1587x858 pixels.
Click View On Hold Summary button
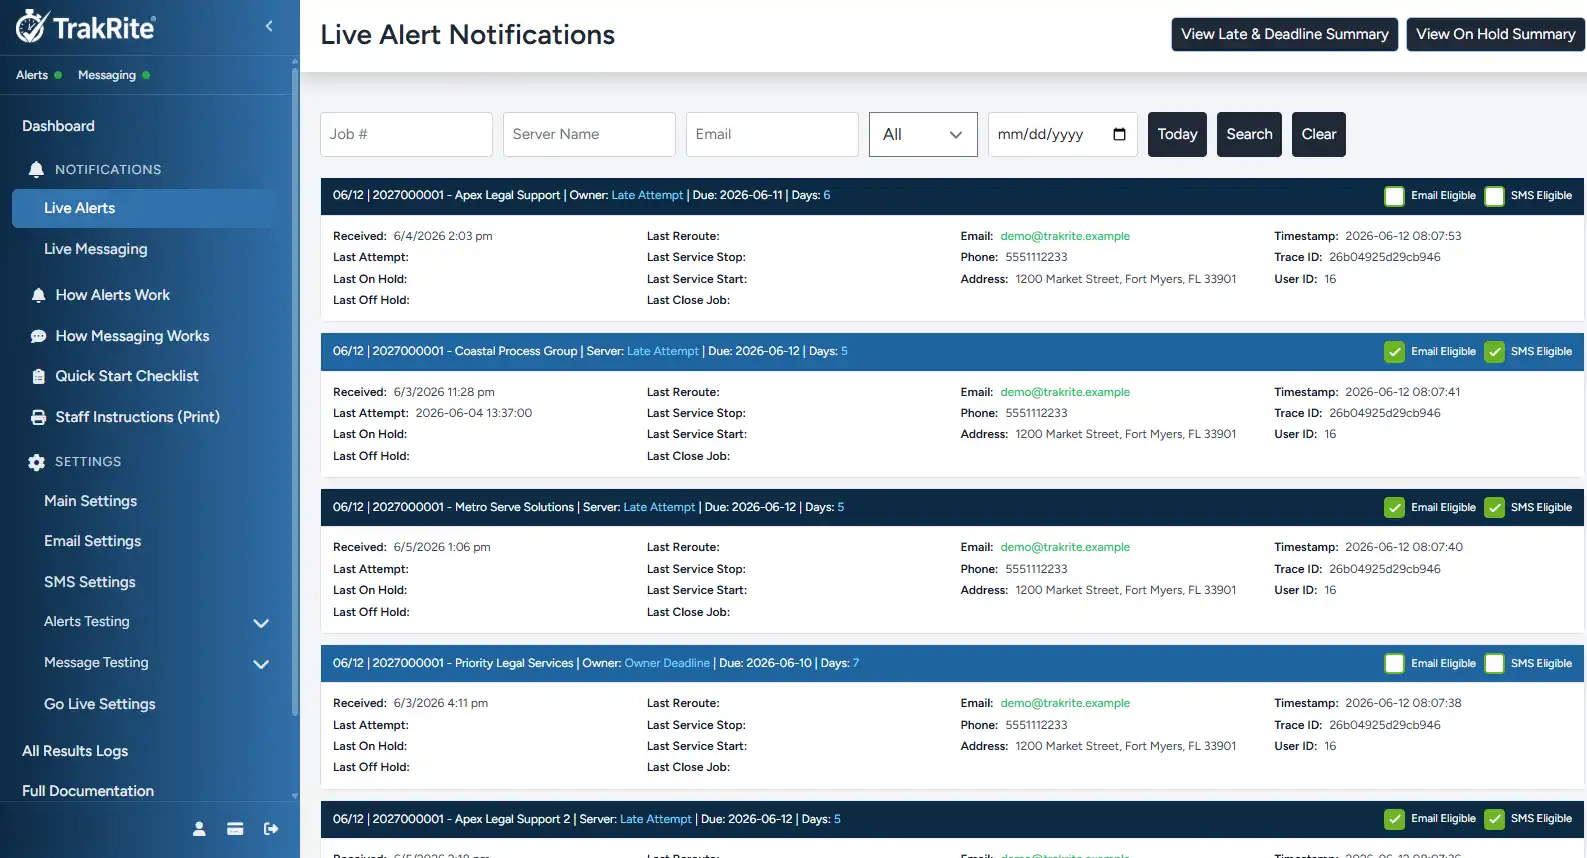1495,34
